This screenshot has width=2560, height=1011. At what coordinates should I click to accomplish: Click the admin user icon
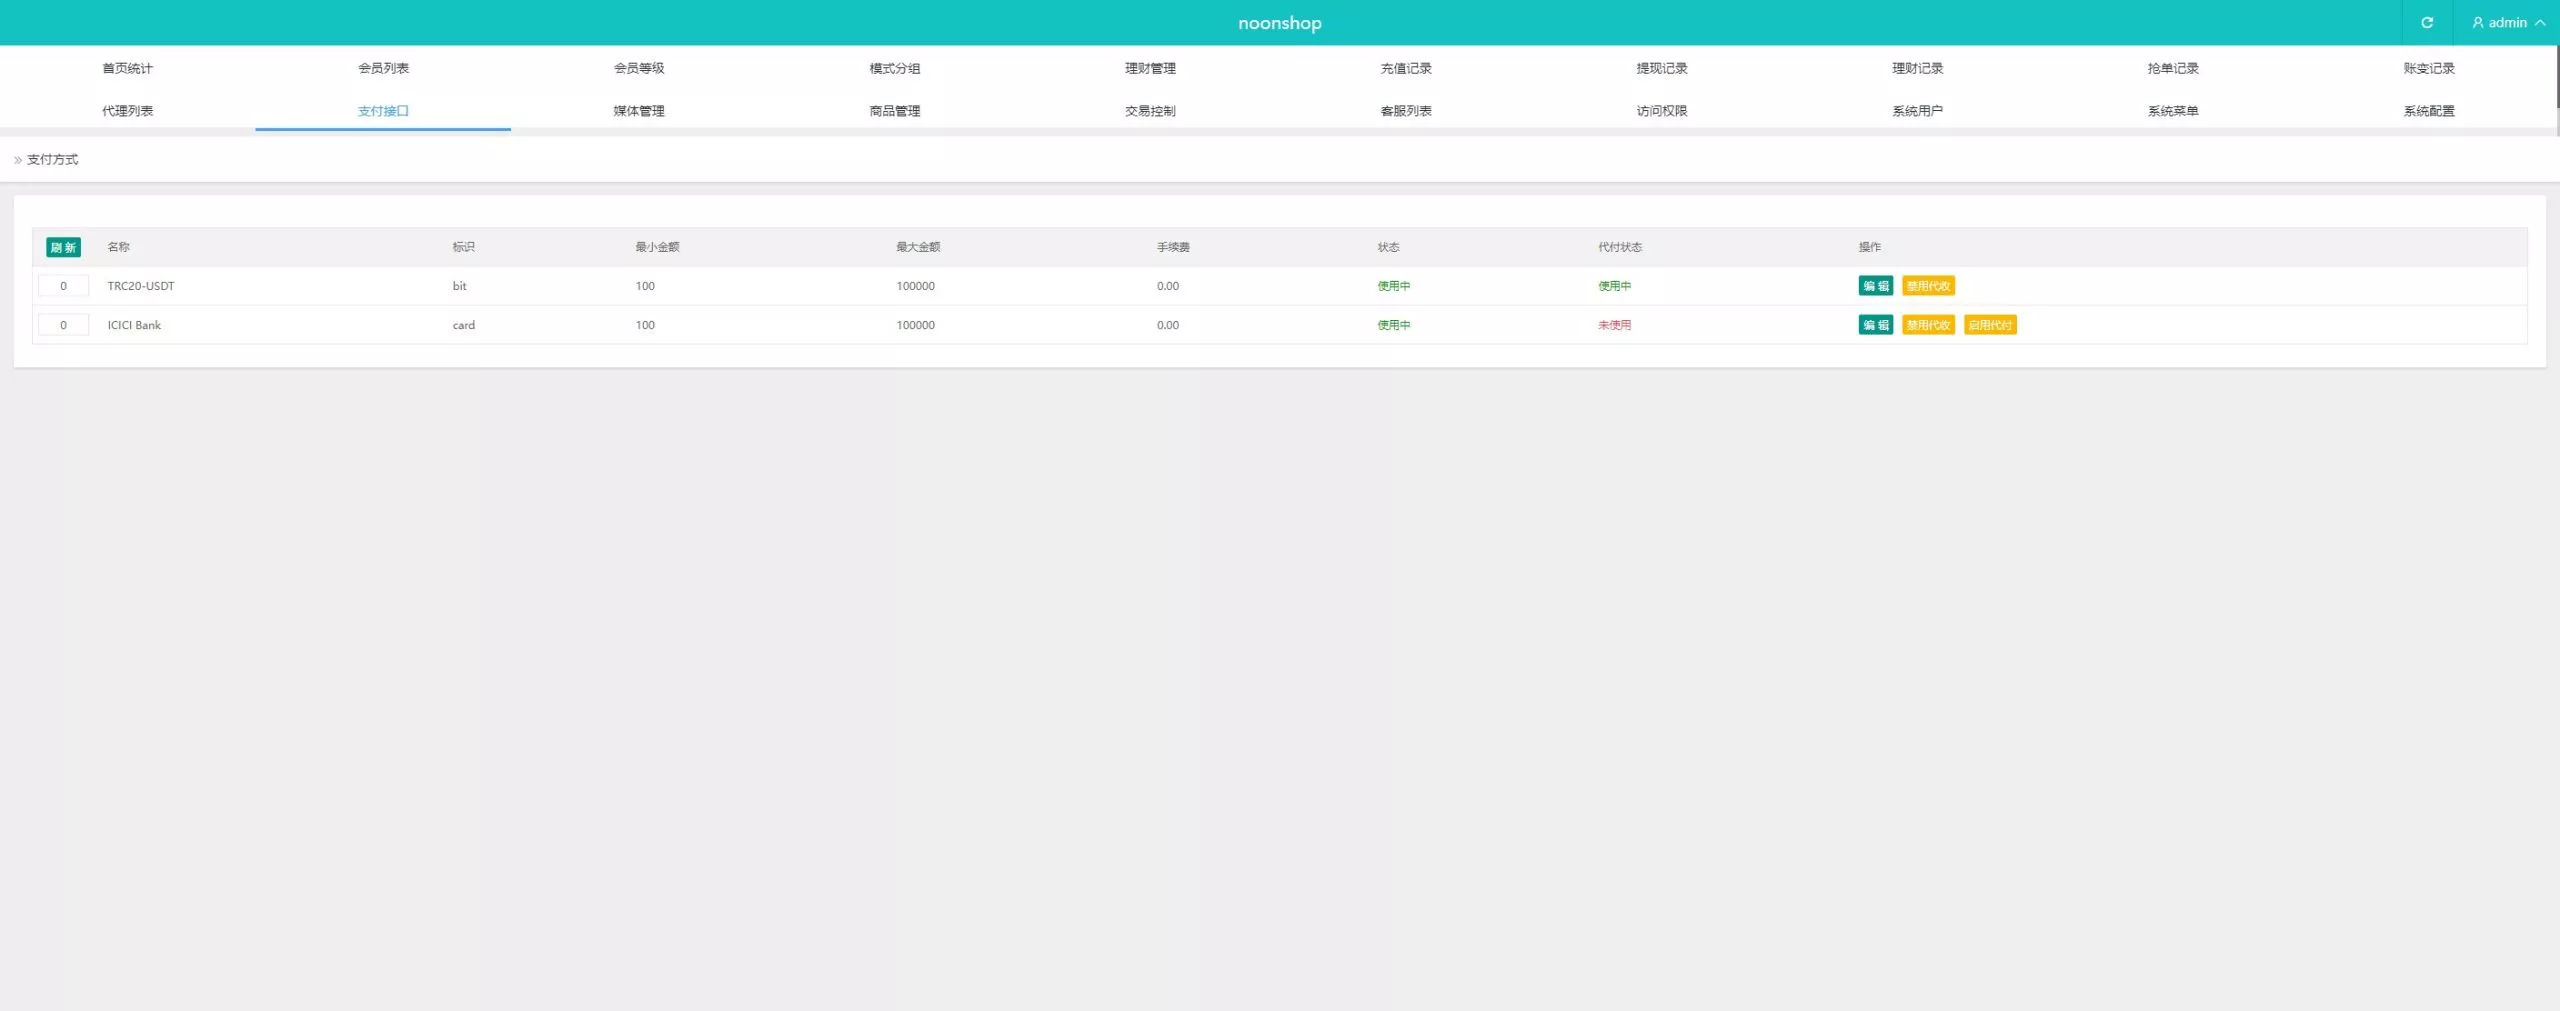(2478, 22)
